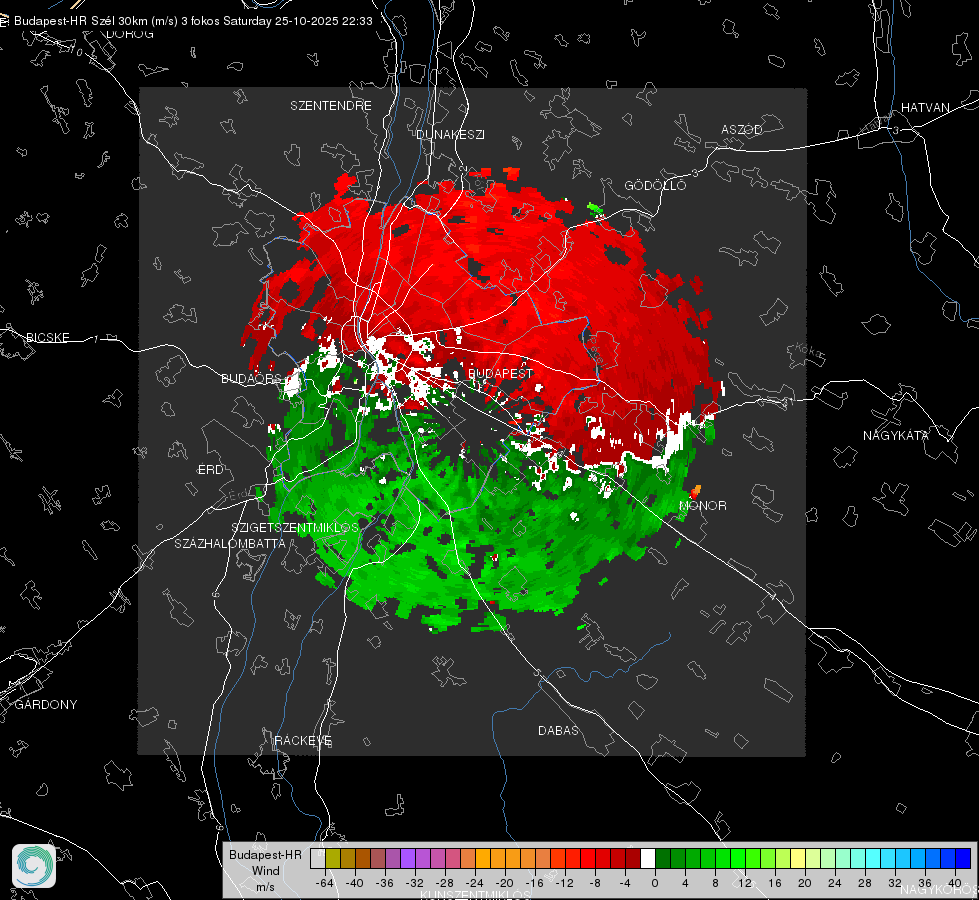This screenshot has height=900, width=979.
Task: Click the orange-red echo next to MONOR
Action: pos(696,492)
